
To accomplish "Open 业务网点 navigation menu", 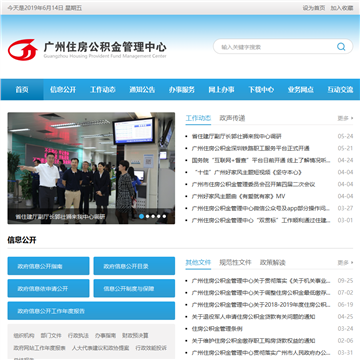I will 301,89.
